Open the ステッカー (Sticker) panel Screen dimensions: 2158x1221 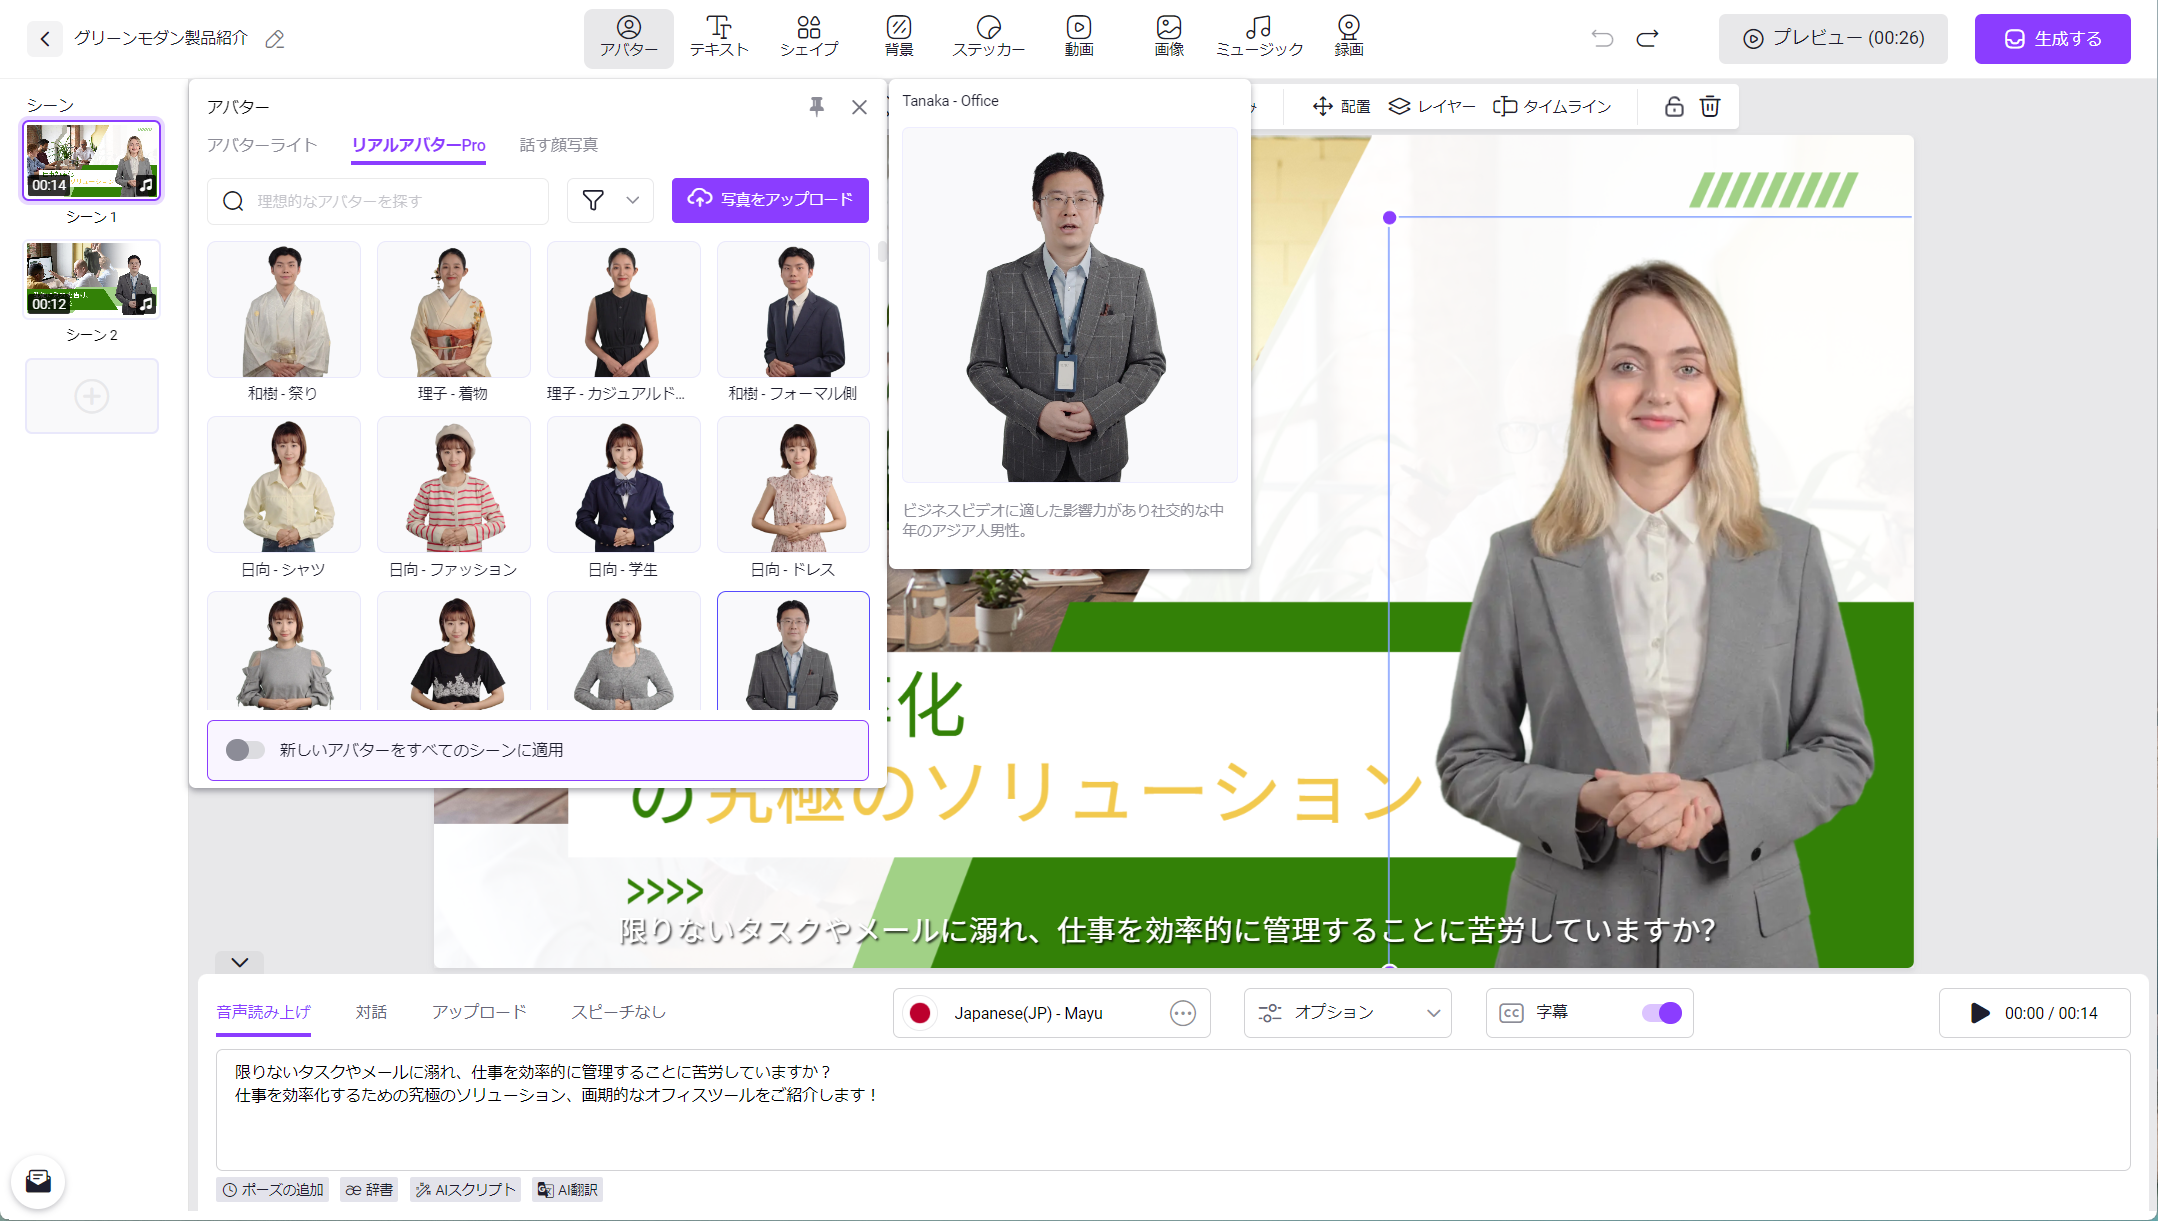[x=989, y=36]
